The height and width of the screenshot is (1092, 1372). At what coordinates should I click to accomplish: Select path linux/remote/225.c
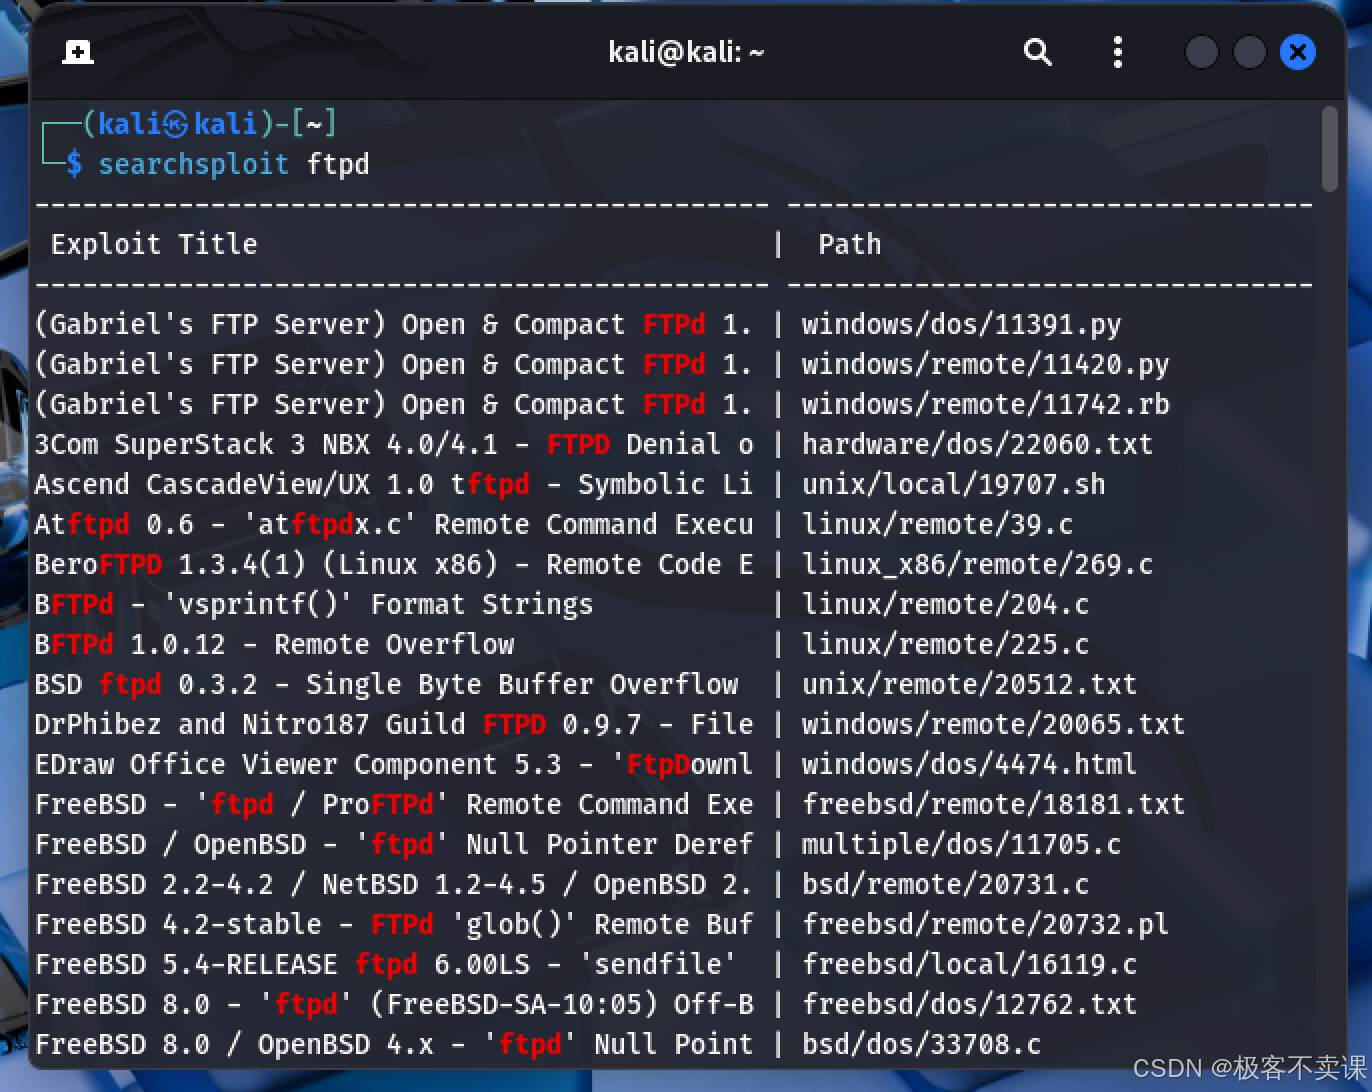(945, 644)
